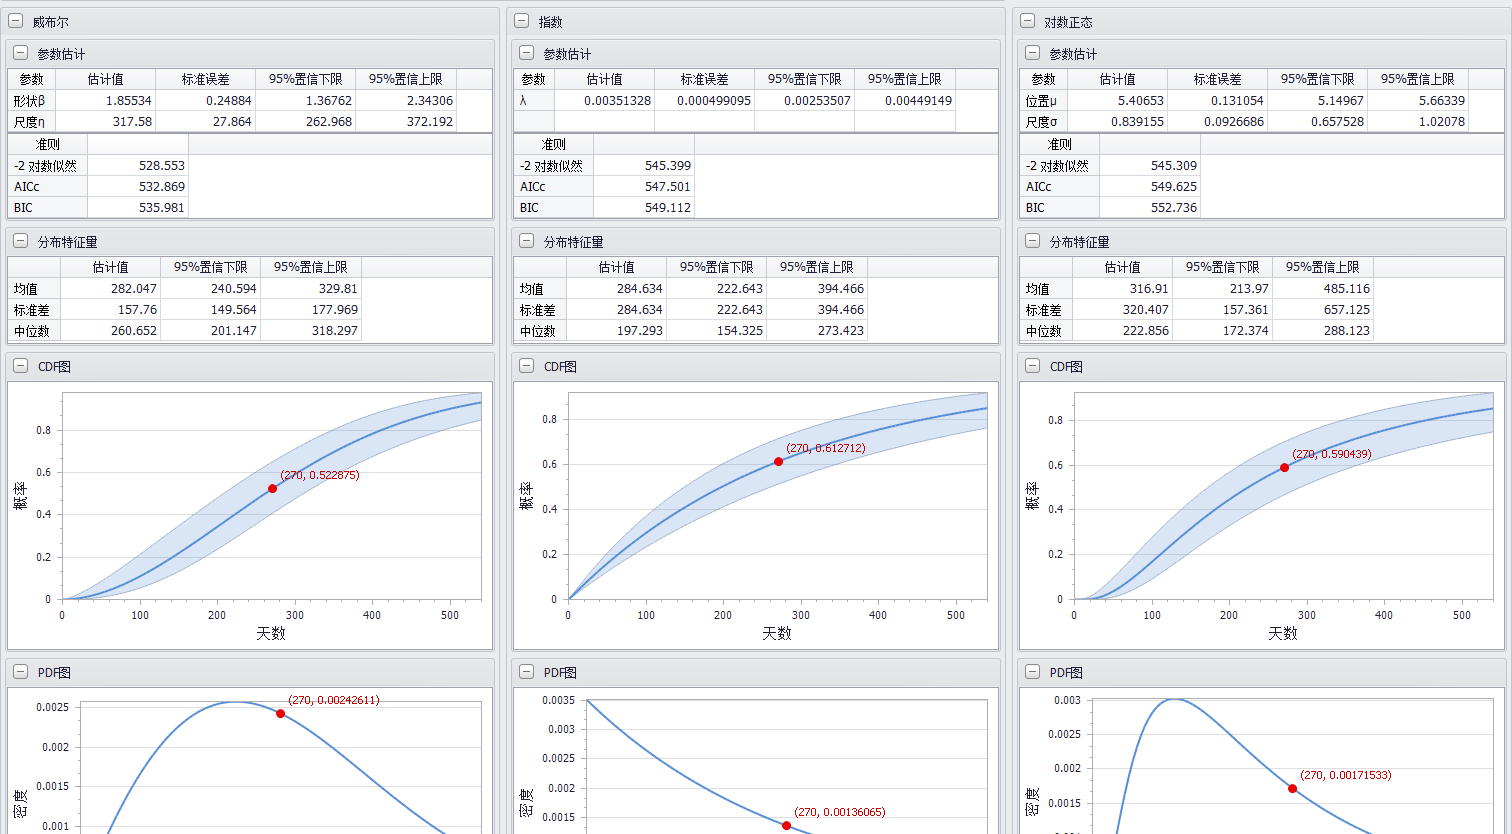Viewport: 1512px width, 834px height.
Task: Collapse the PDF图 section under 对数正态
Action: [1032, 673]
